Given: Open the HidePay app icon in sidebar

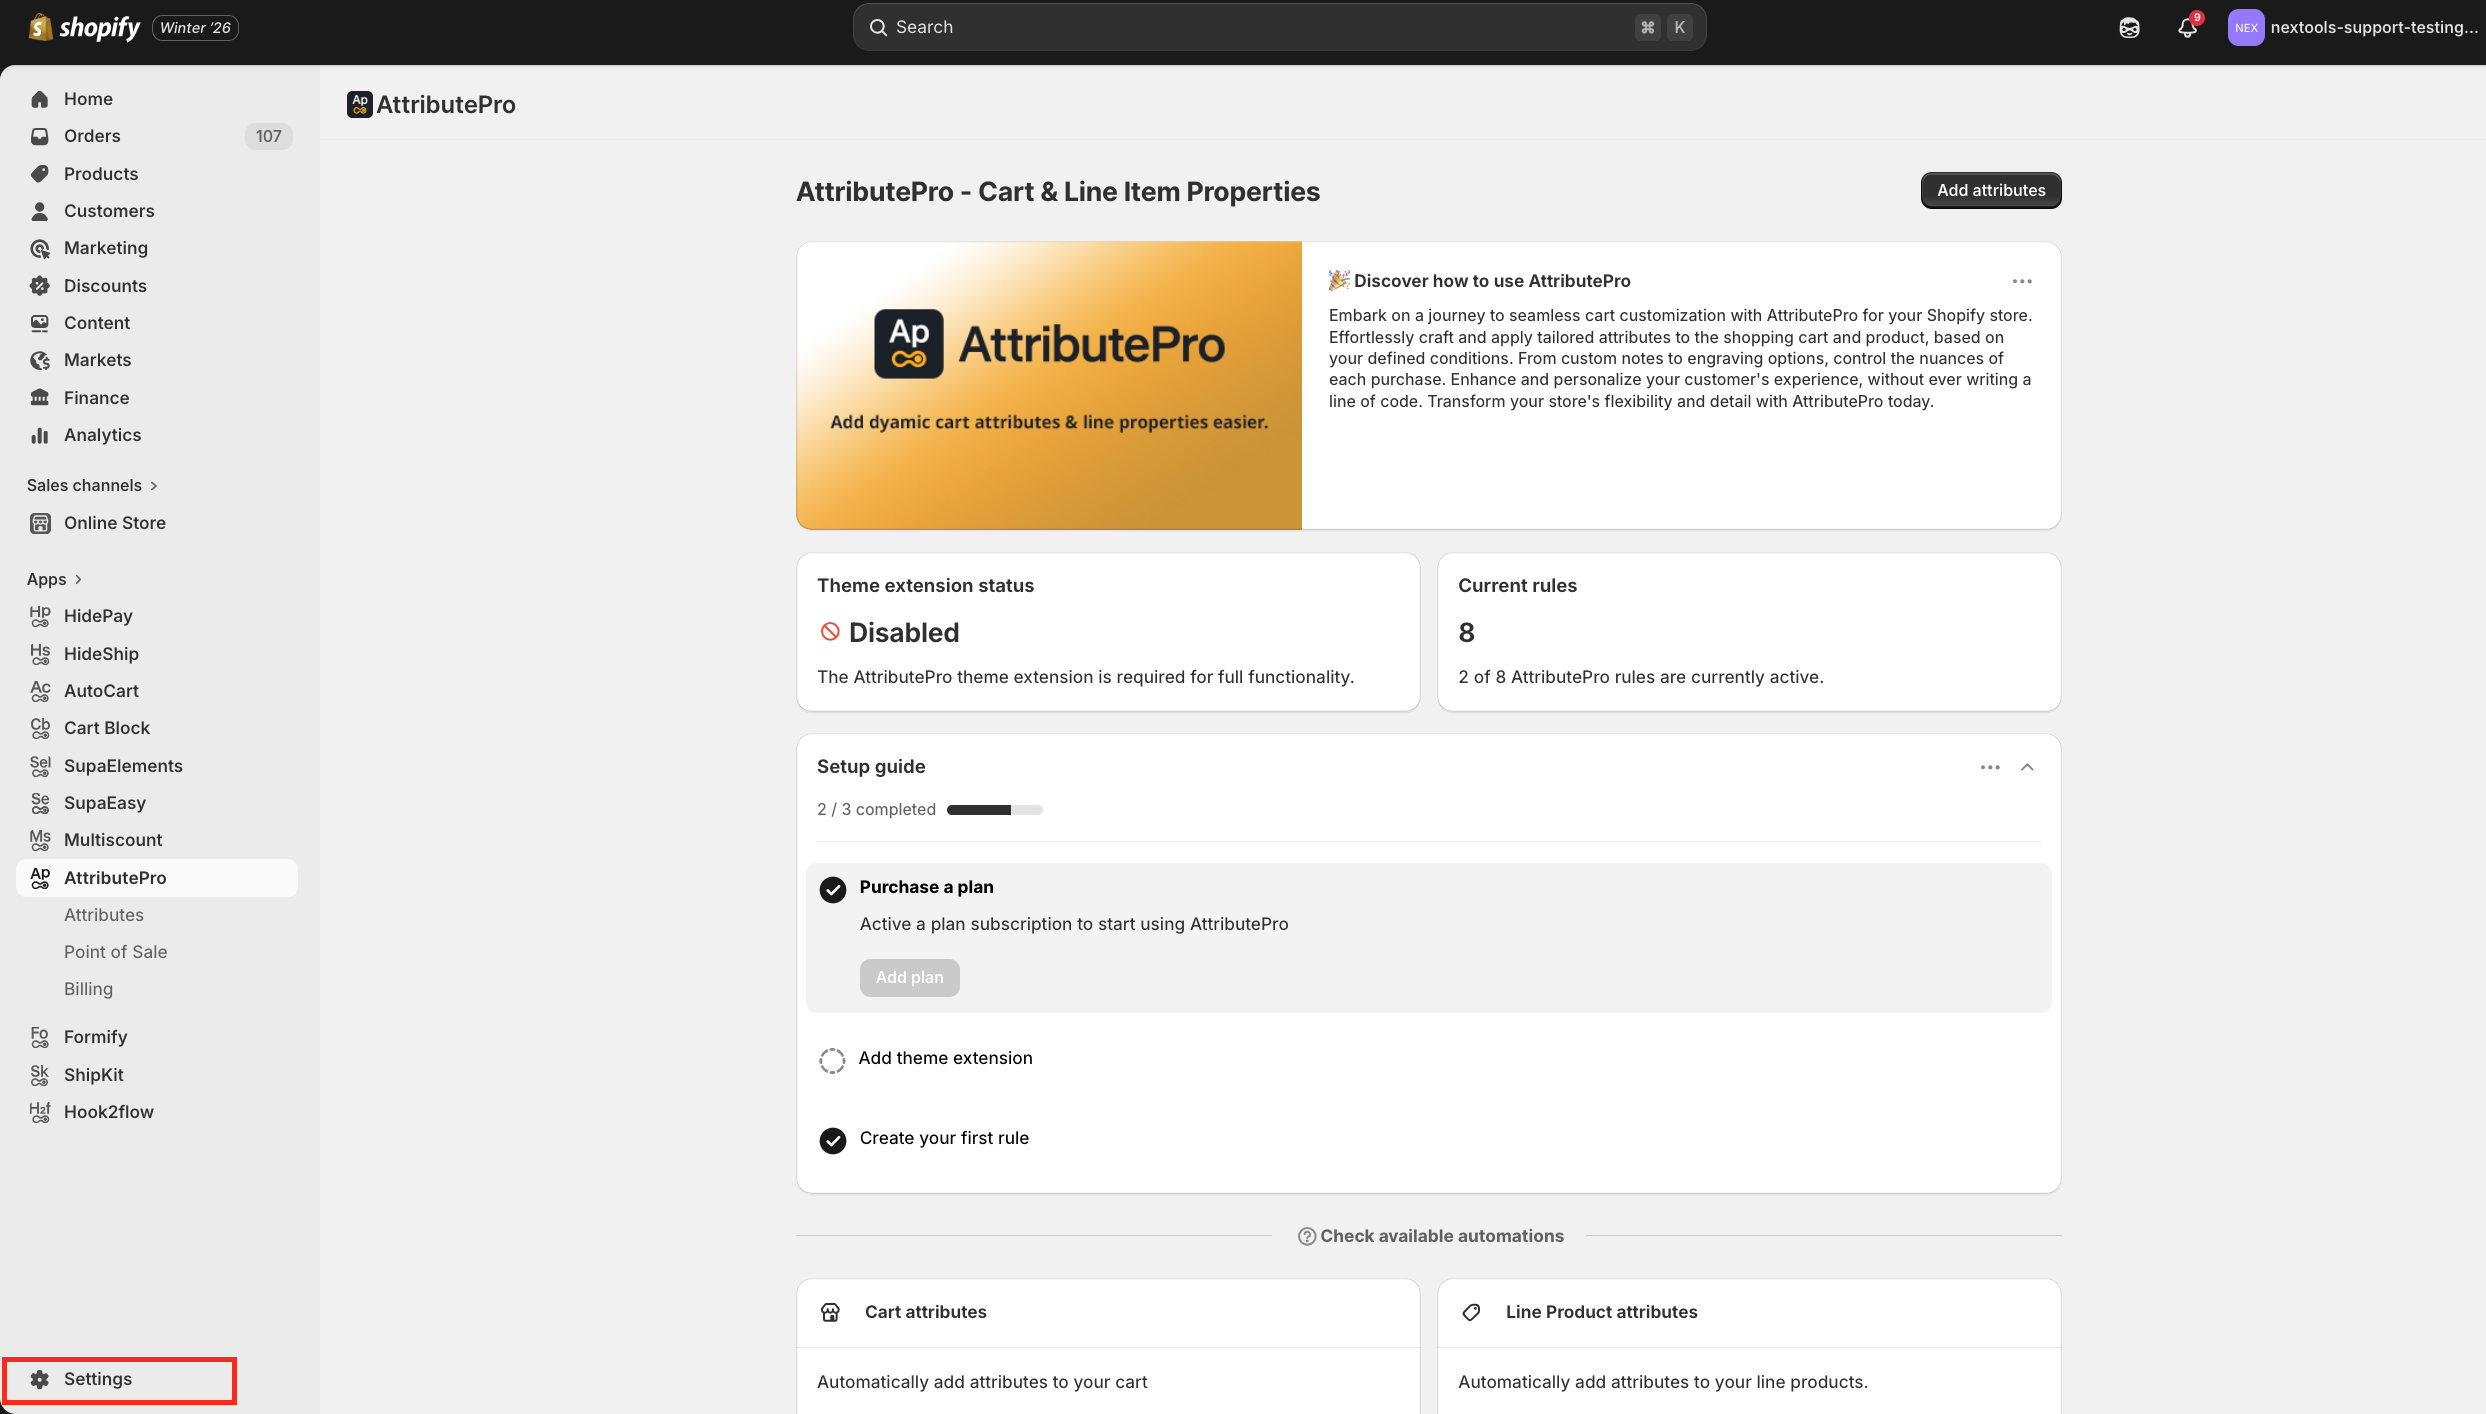Looking at the screenshot, I should [40, 616].
